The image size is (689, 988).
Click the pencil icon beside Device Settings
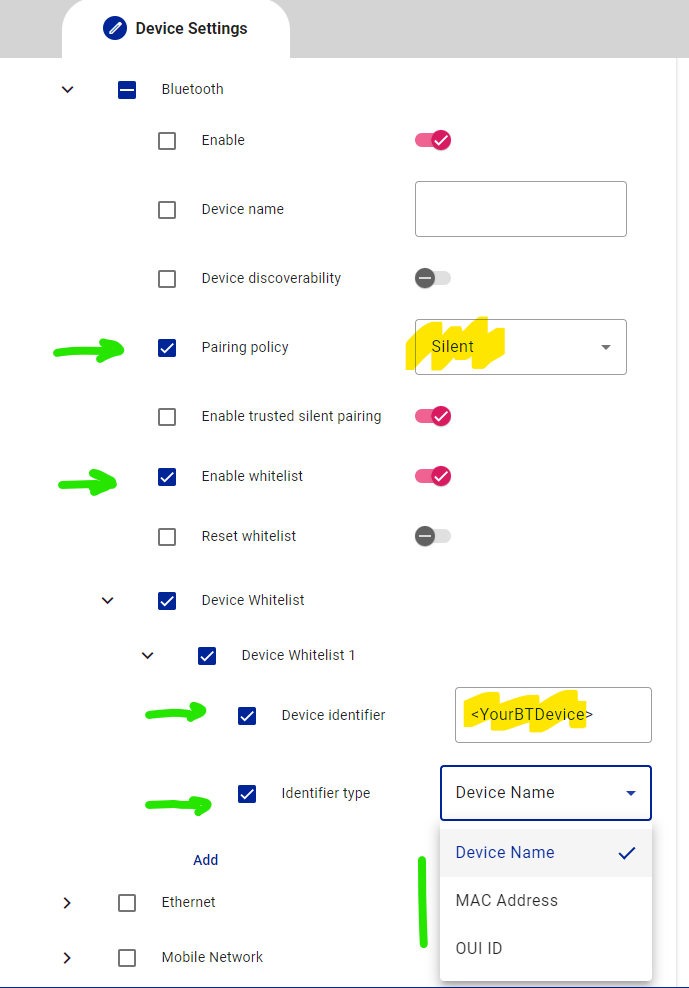click(x=115, y=28)
